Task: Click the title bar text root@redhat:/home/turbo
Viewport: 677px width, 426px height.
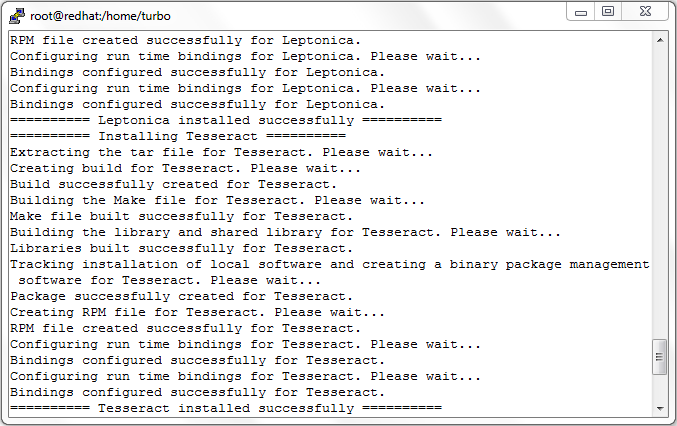Action: (100, 16)
